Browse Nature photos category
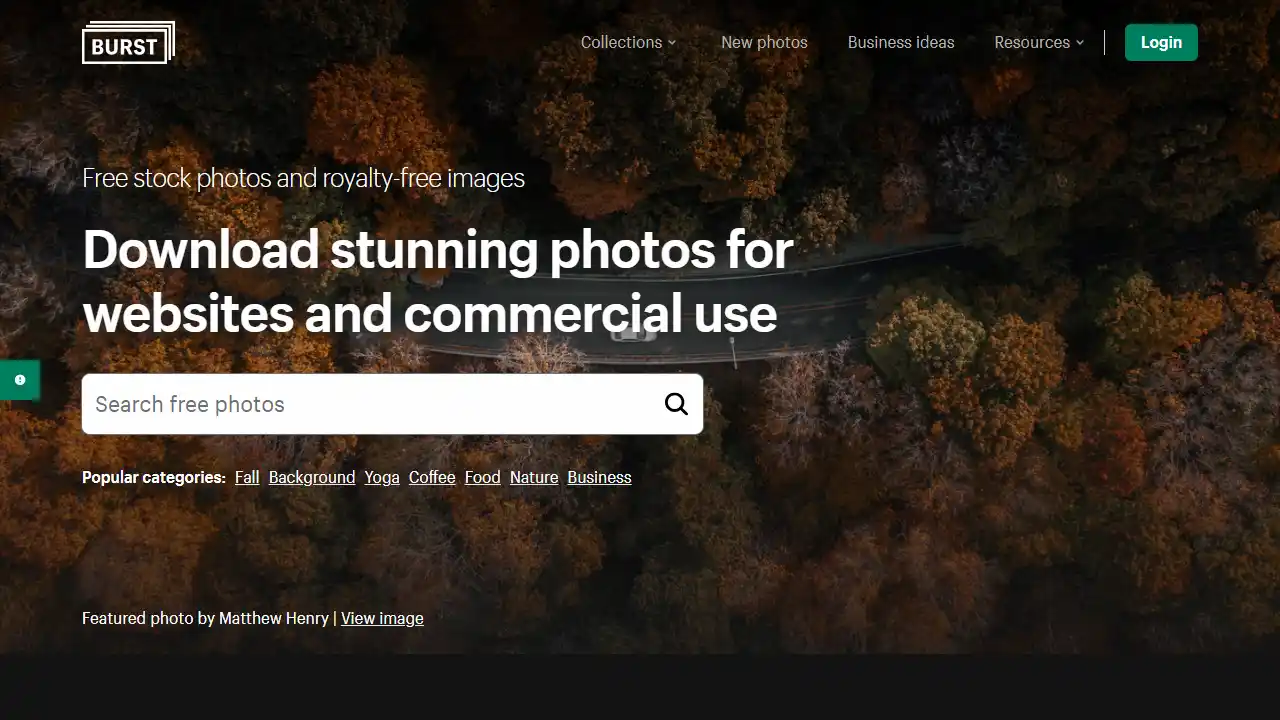1280x720 pixels. [x=534, y=477]
